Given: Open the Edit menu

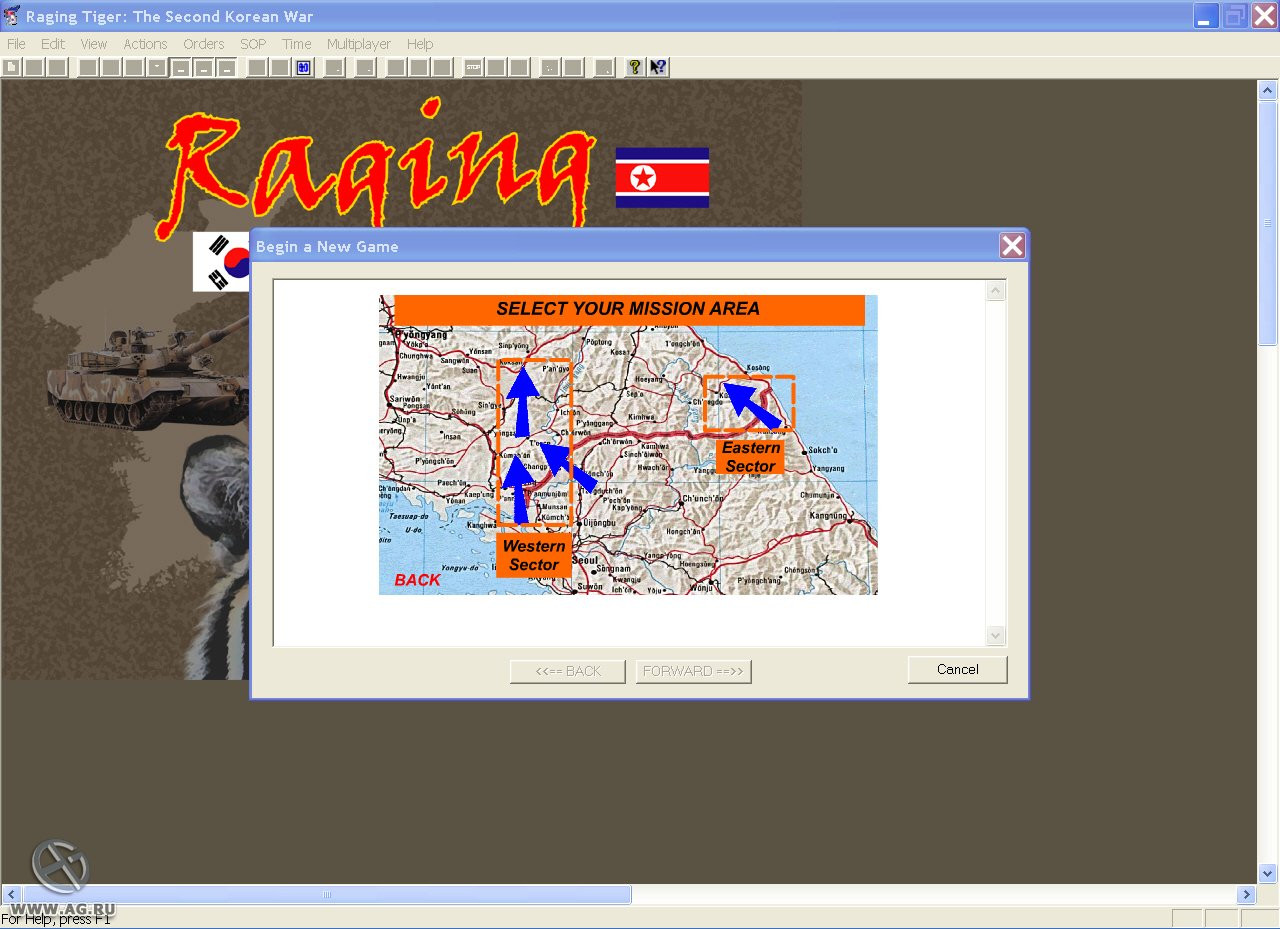Looking at the screenshot, I should point(53,44).
